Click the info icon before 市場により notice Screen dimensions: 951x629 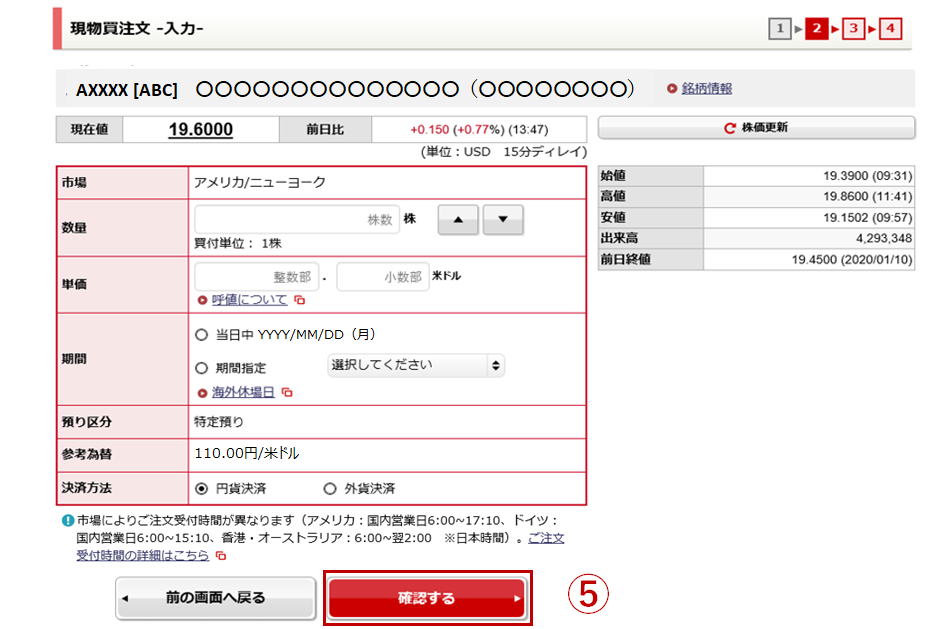(68, 520)
